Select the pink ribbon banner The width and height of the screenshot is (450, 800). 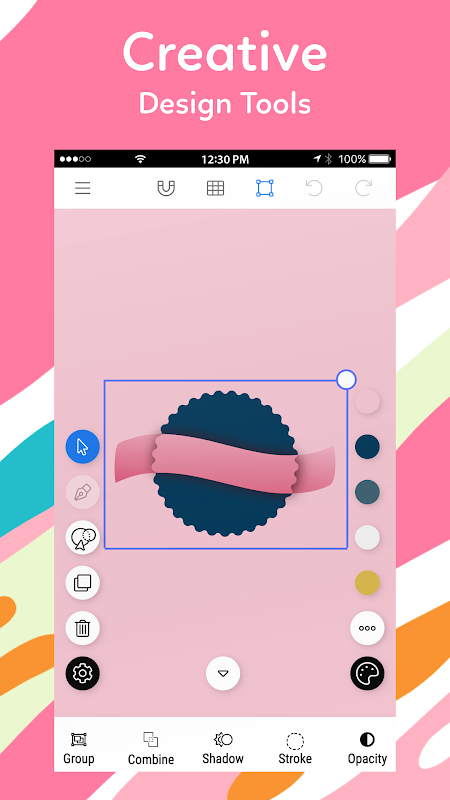tap(224, 464)
